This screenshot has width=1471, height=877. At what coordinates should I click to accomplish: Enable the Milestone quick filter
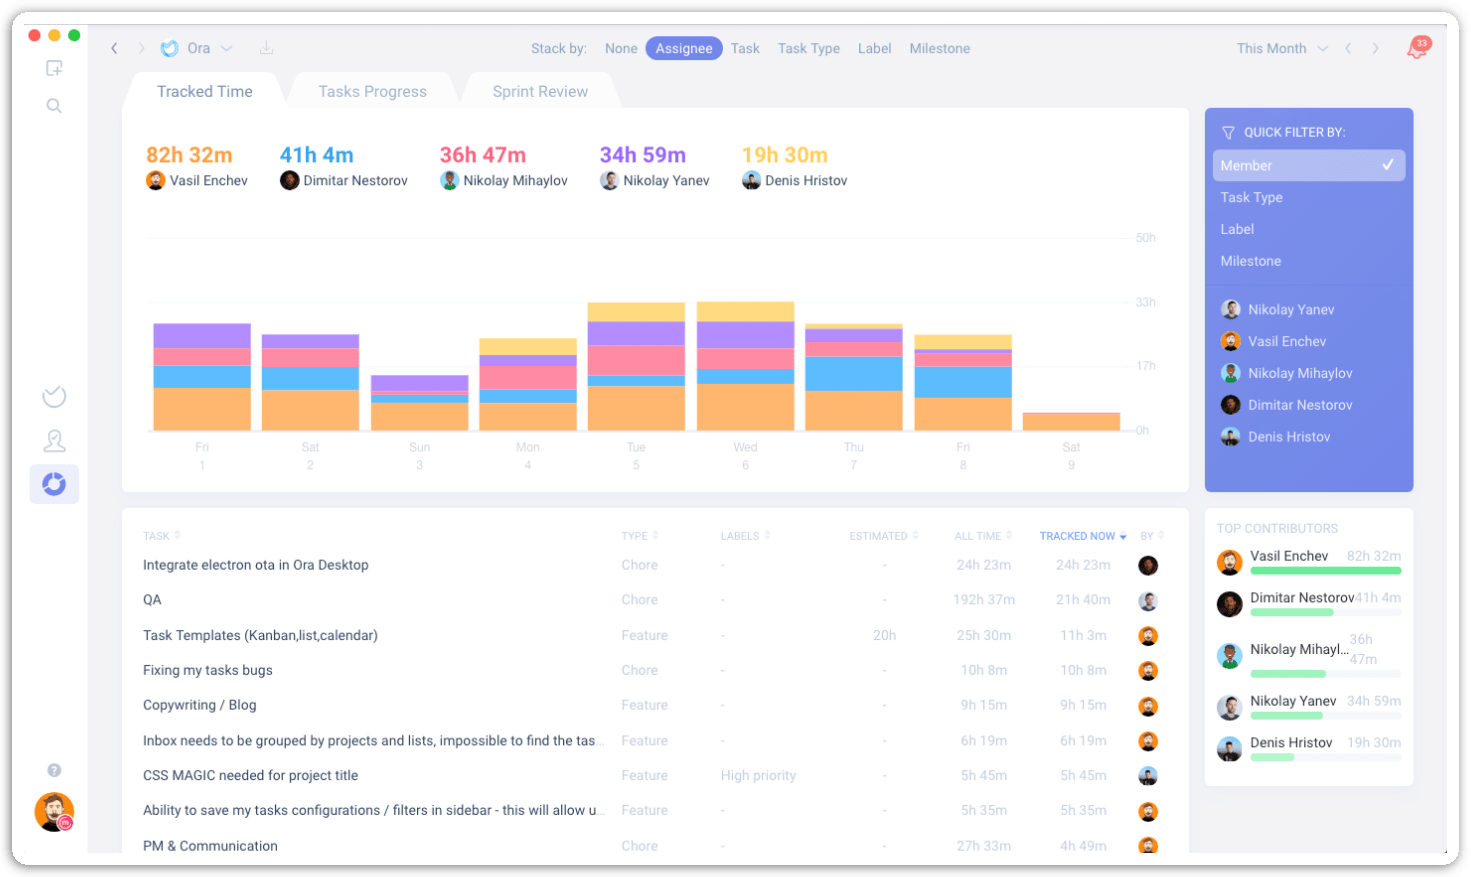click(1250, 261)
